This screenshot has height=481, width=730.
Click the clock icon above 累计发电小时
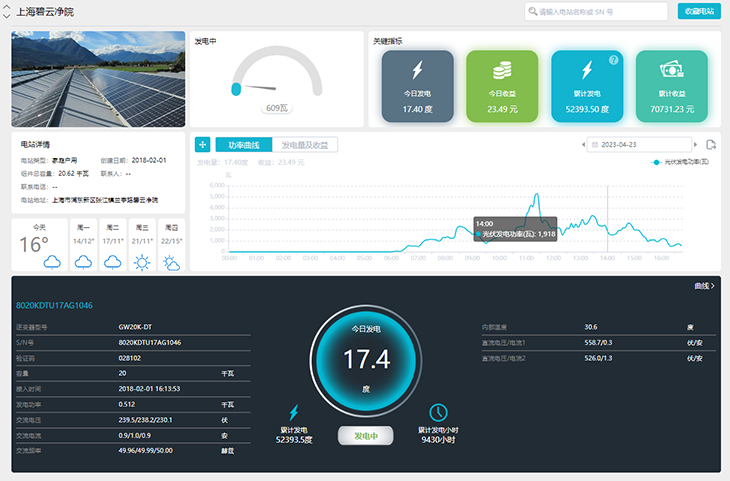(438, 412)
